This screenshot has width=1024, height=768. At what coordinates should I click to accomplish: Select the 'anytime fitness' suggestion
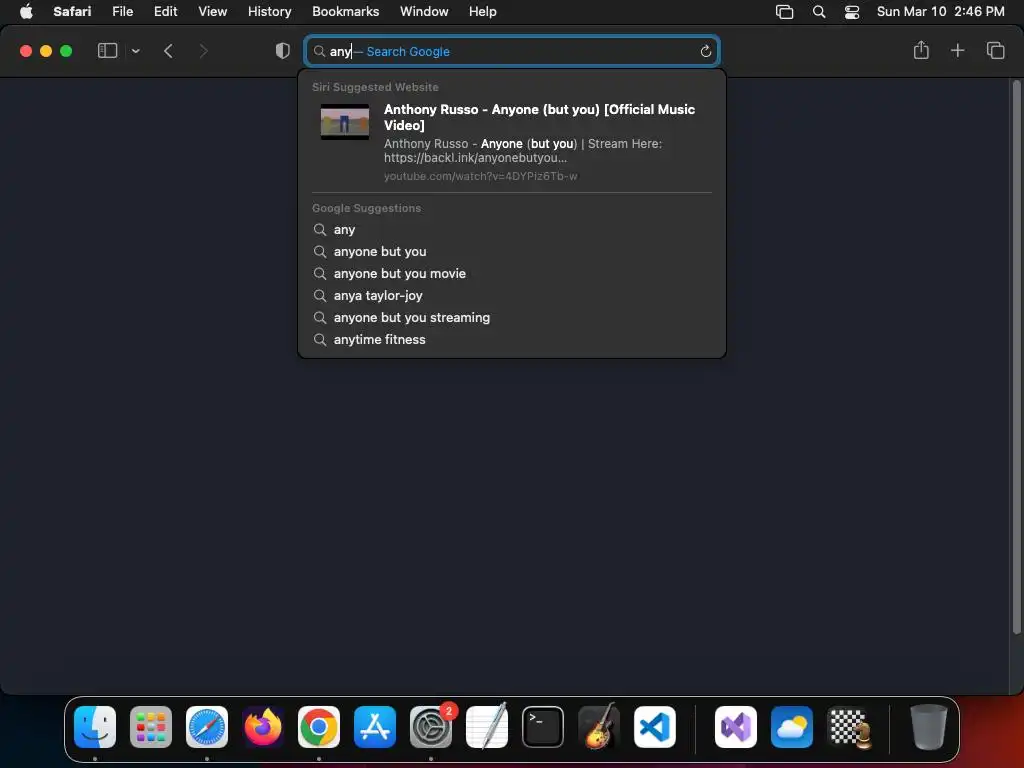pyautogui.click(x=512, y=340)
